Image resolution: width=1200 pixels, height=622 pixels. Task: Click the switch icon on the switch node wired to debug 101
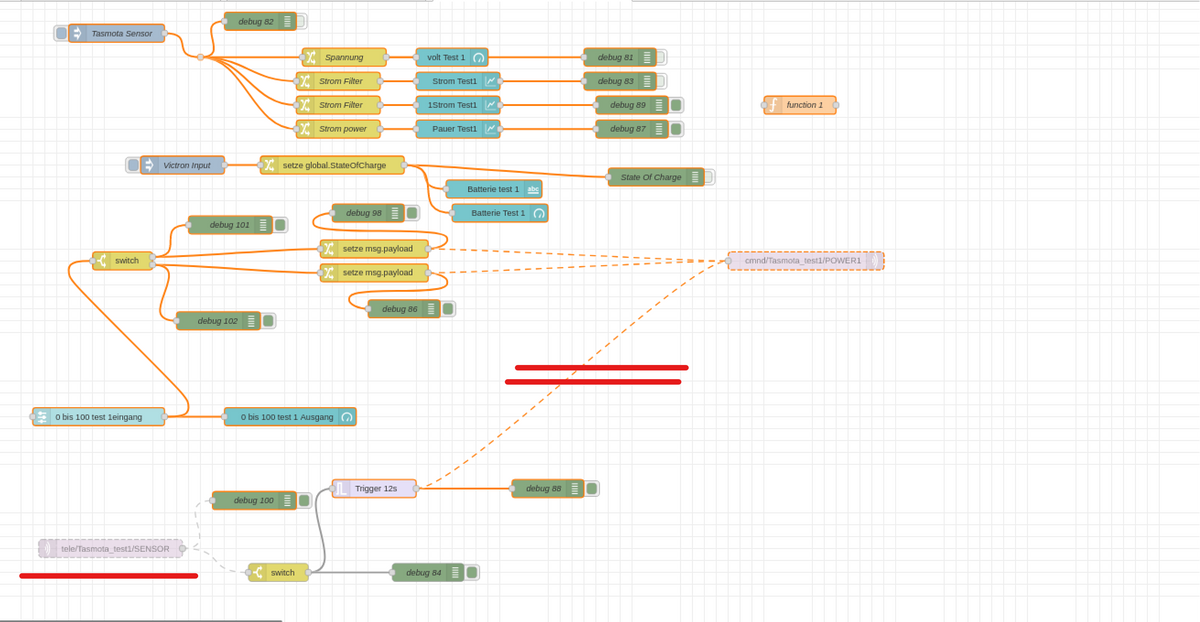(x=101, y=261)
